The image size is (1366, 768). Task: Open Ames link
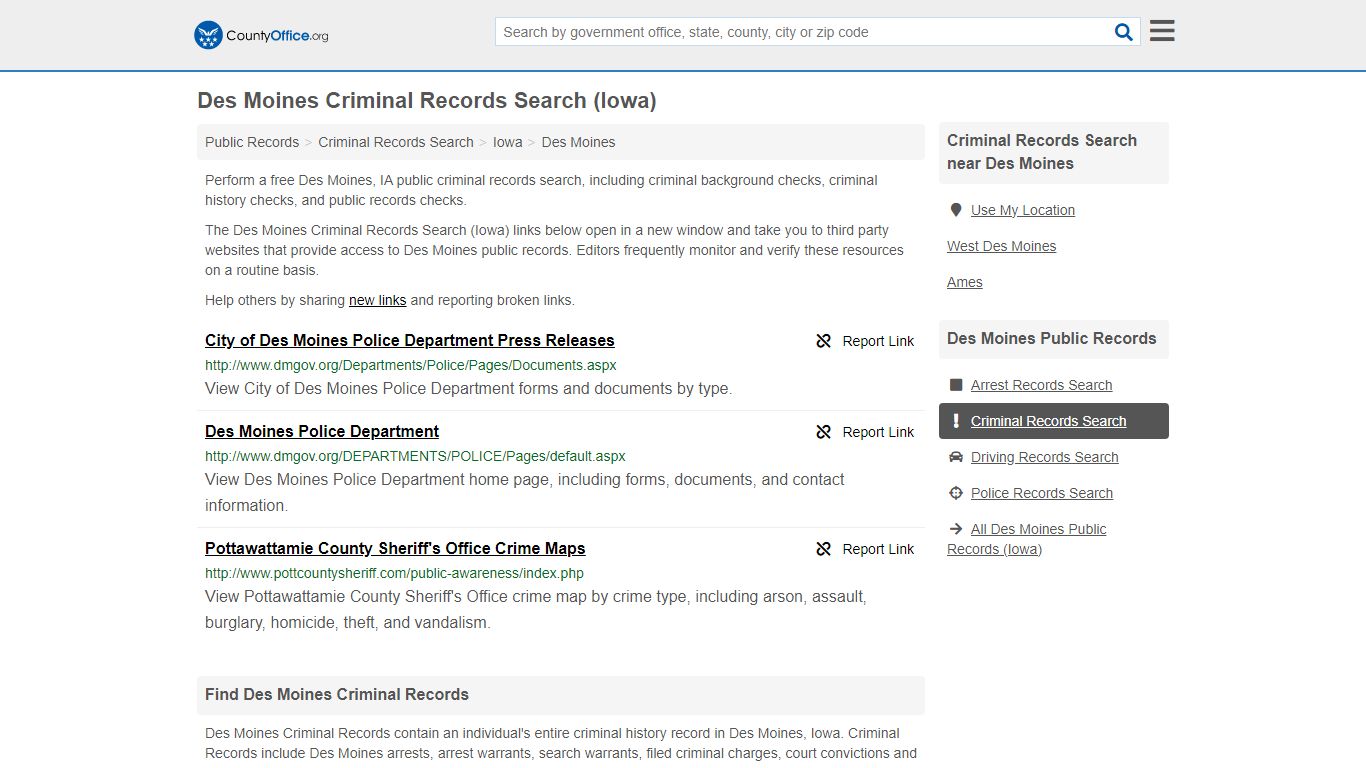965,282
